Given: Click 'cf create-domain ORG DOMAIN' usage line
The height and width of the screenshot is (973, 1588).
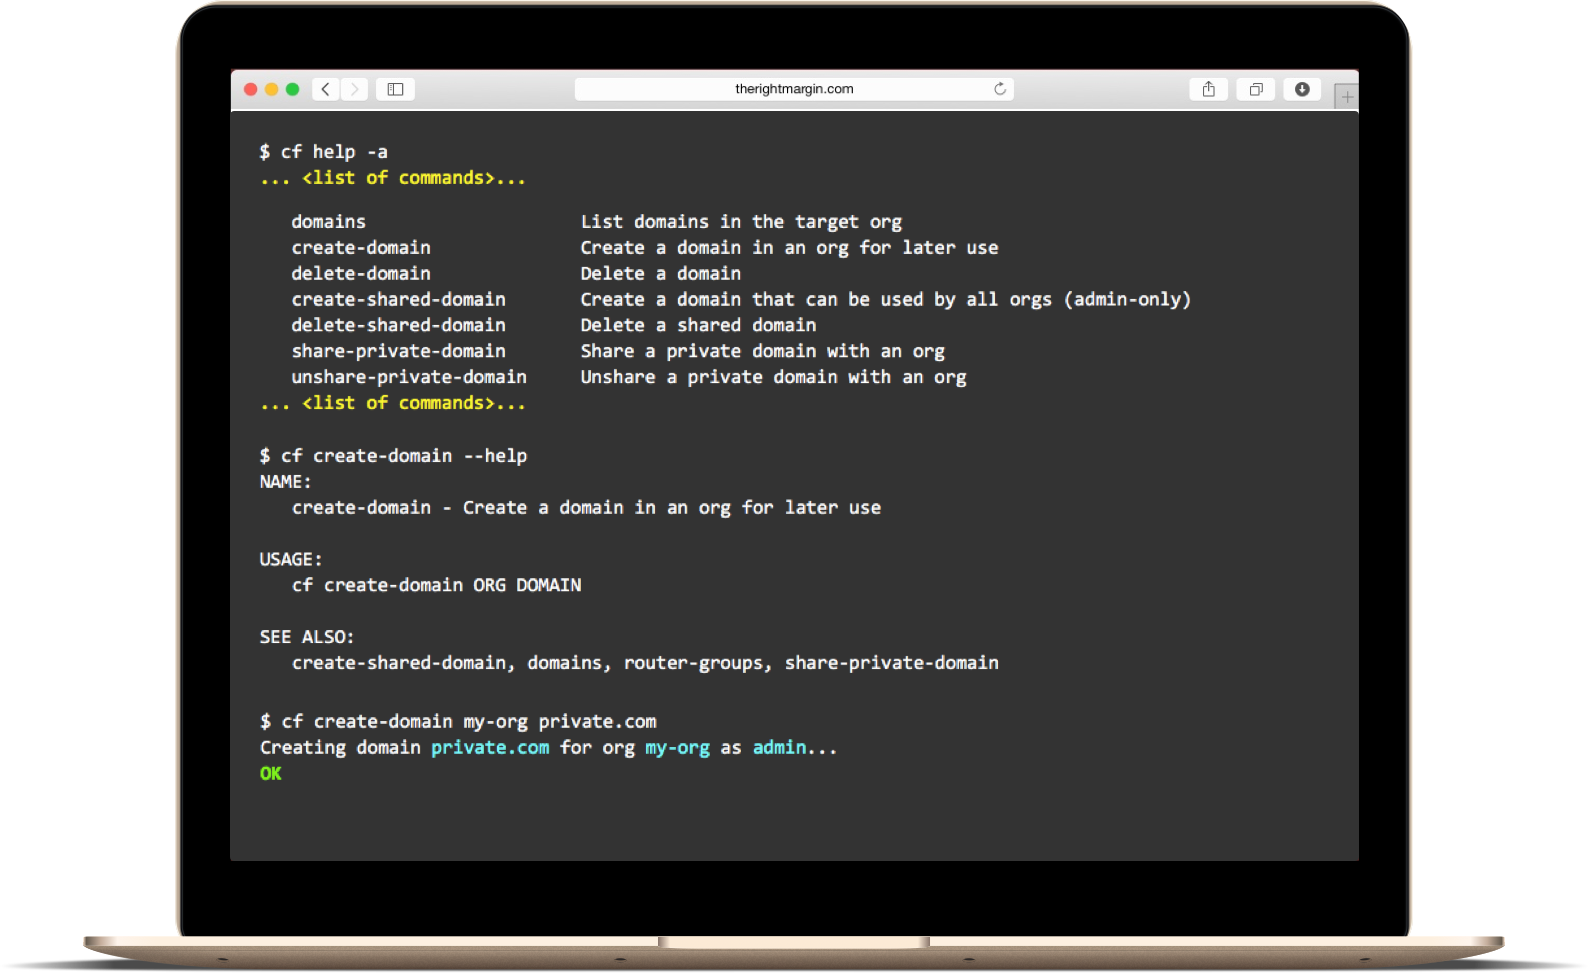Looking at the screenshot, I should 436,586.
